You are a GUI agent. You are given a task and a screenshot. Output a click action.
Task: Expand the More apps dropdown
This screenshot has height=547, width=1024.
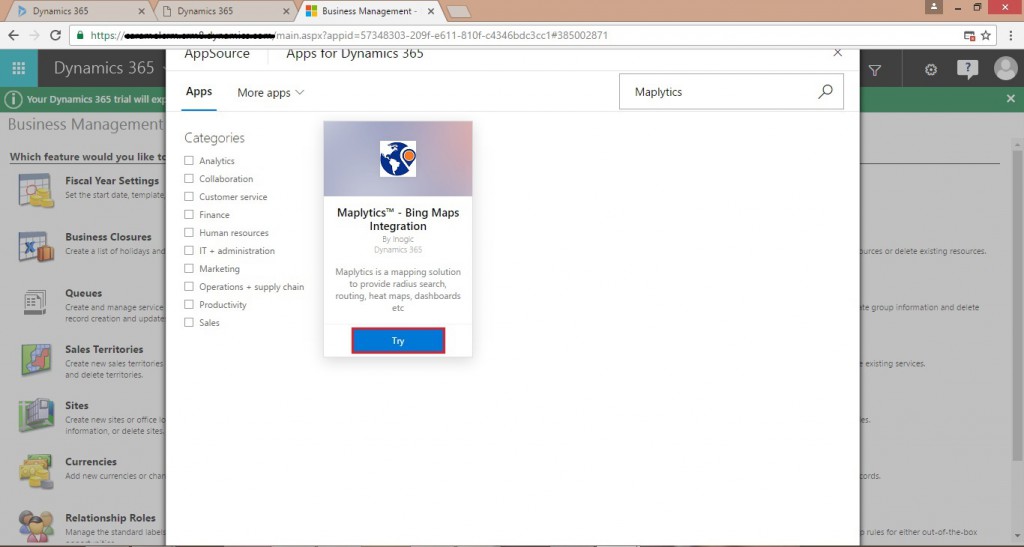tap(270, 93)
